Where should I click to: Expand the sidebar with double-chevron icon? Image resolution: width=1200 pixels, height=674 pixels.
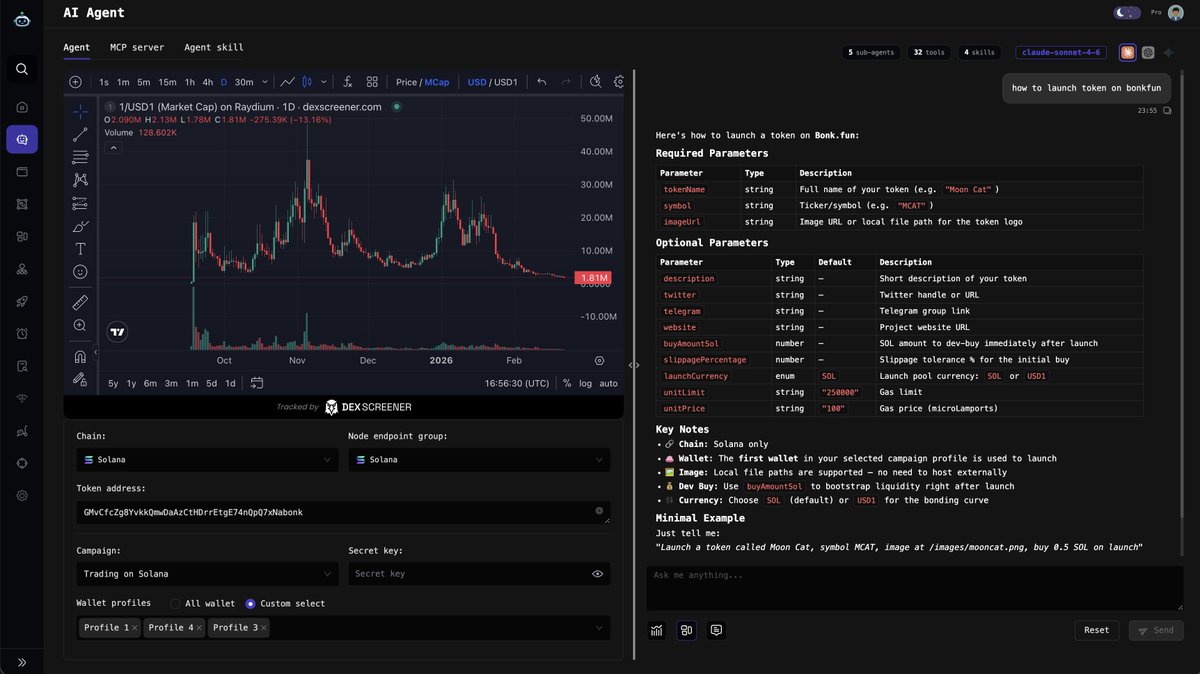(x=22, y=662)
